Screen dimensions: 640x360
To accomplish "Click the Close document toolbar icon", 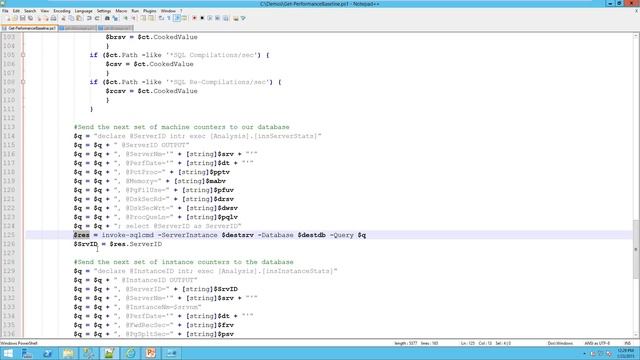I will pyautogui.click(x=39, y=18).
